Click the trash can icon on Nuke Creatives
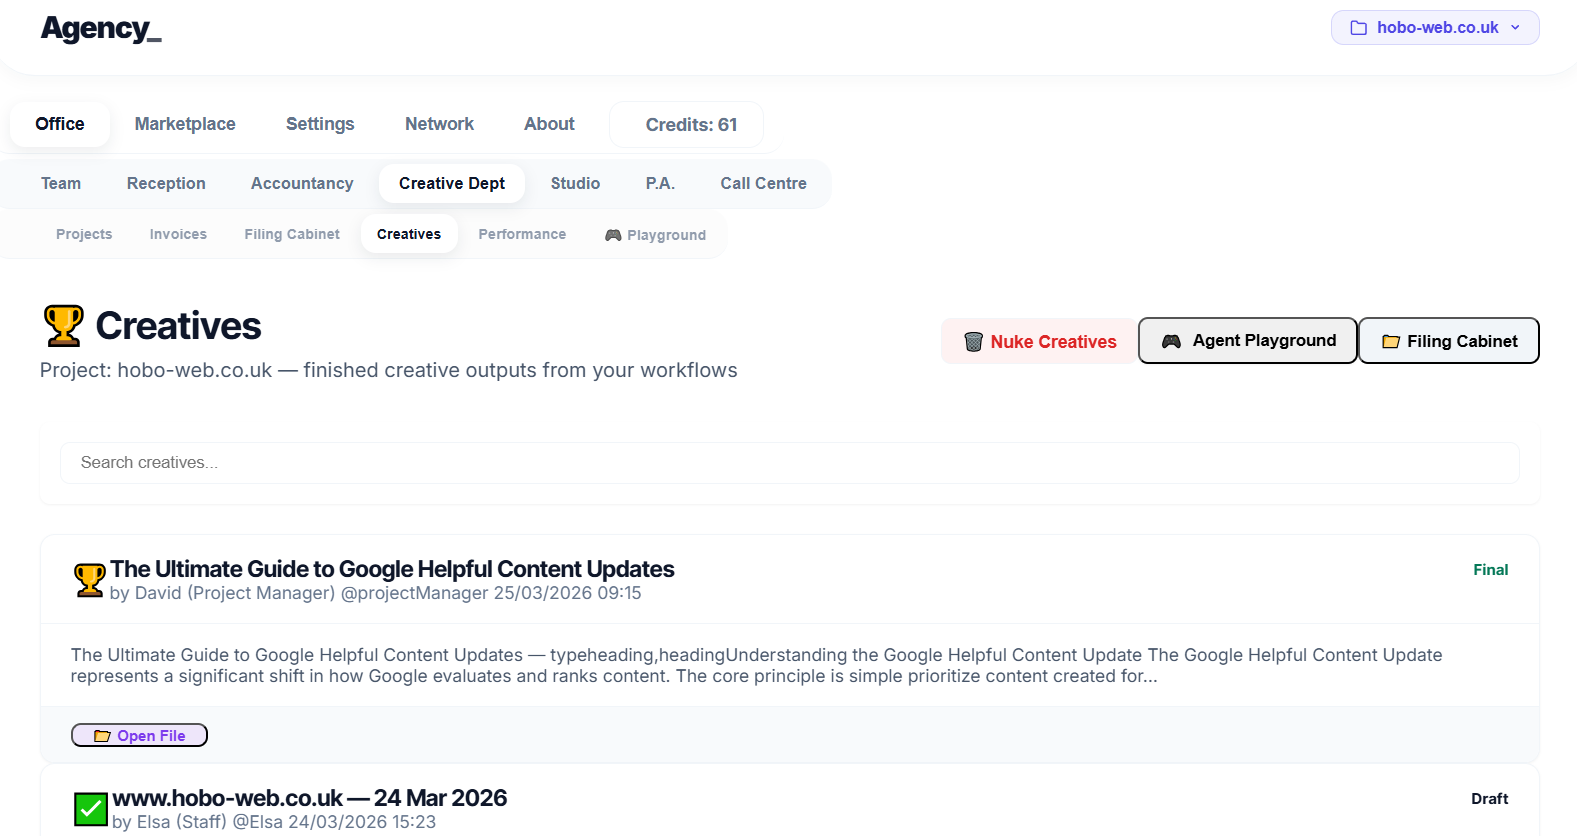This screenshot has height=836, width=1577. (973, 342)
